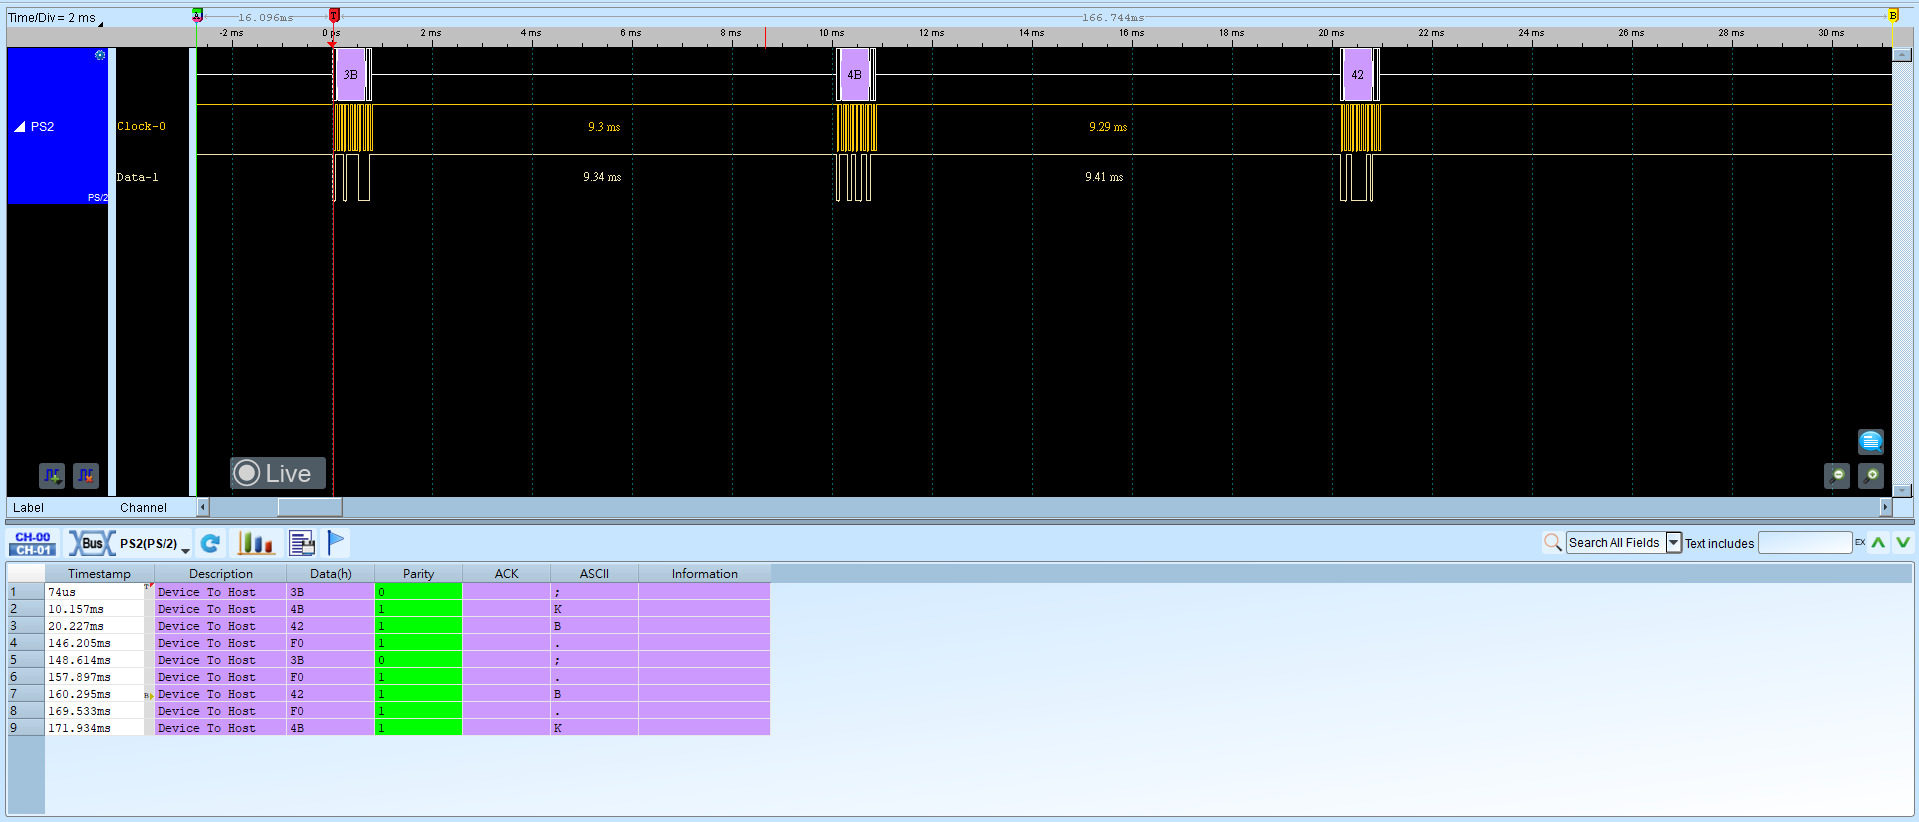The width and height of the screenshot is (1919, 822).
Task: Click the Information column header
Action: (705, 574)
